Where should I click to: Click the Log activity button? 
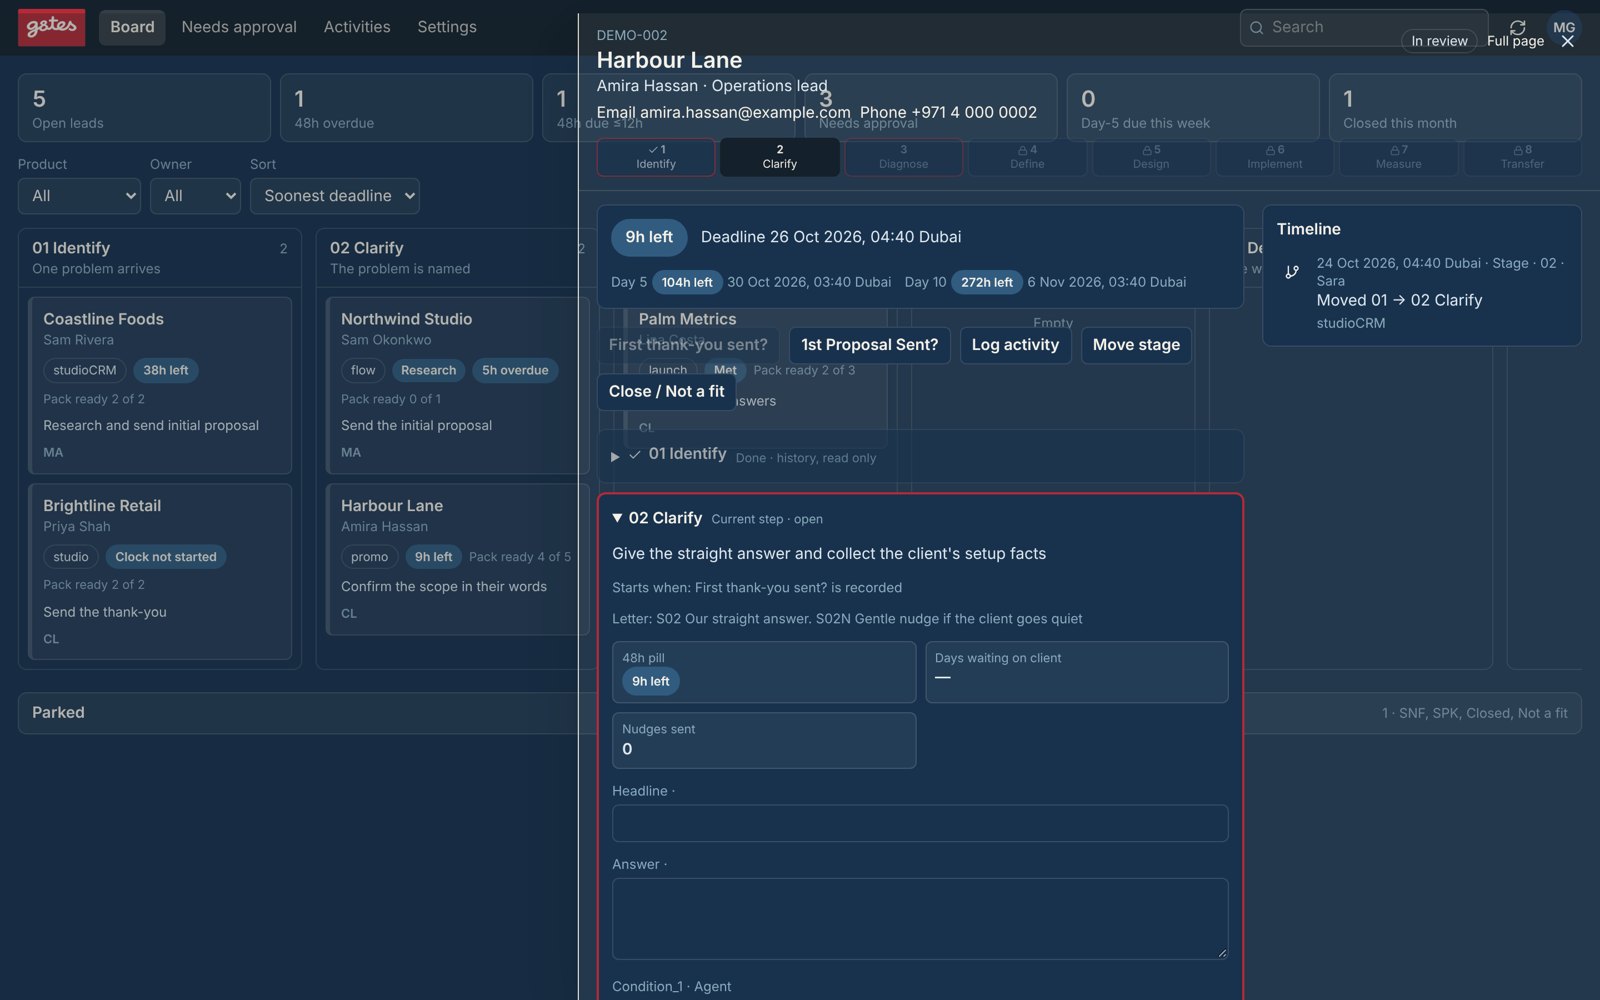[x=1015, y=345]
